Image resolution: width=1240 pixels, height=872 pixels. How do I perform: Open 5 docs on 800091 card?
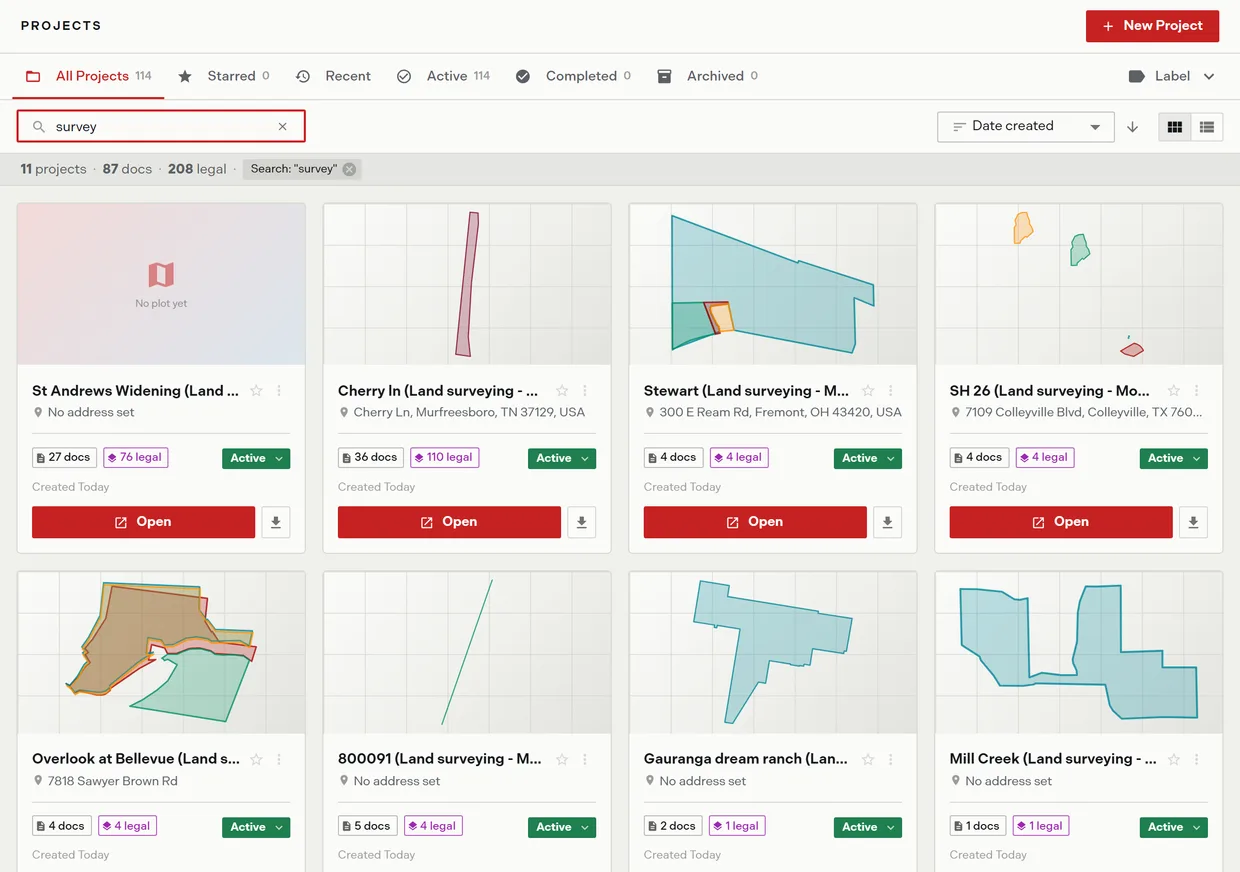pyautogui.click(x=366, y=826)
